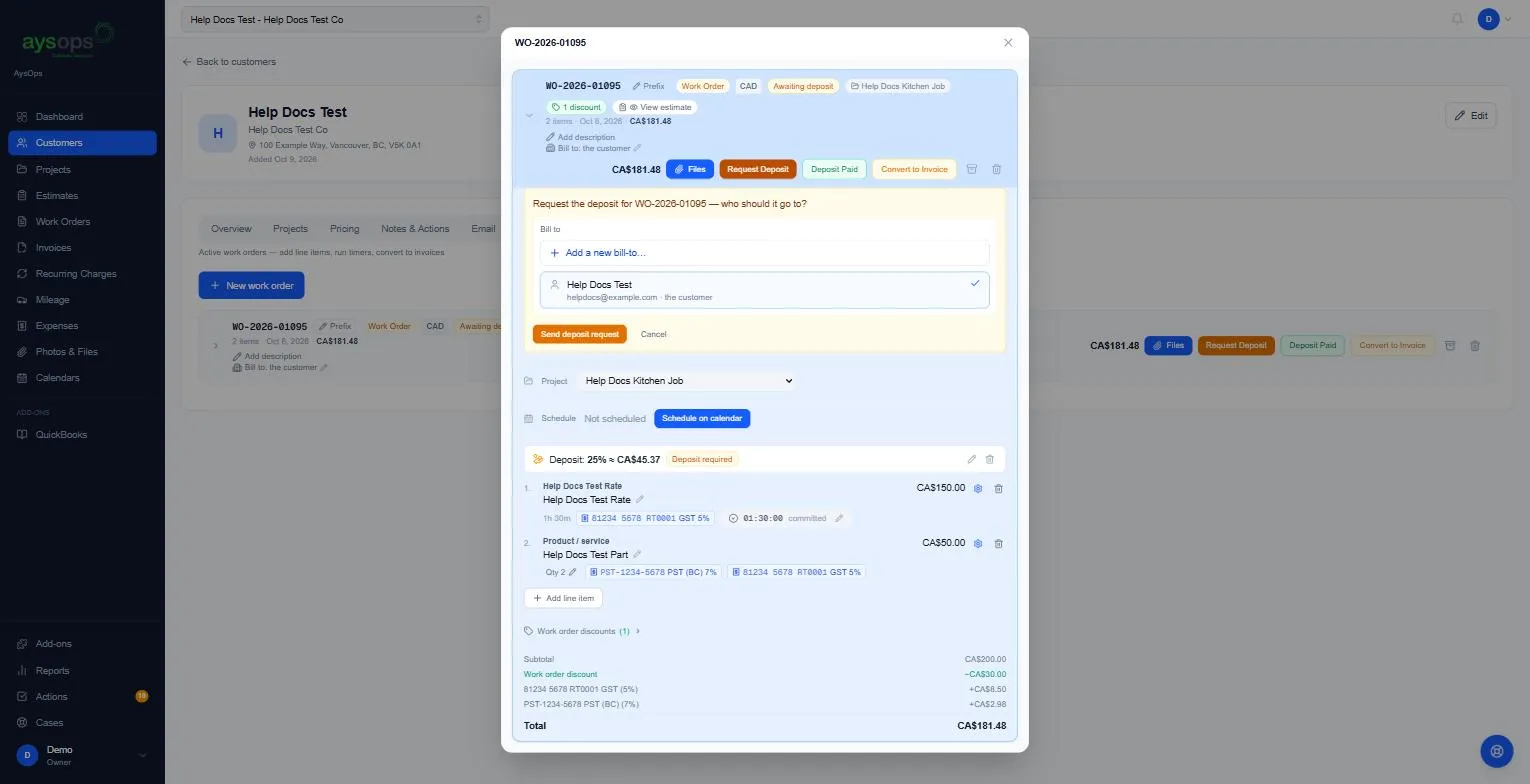Open settings gear for the CA$50.00 line item

(978, 544)
